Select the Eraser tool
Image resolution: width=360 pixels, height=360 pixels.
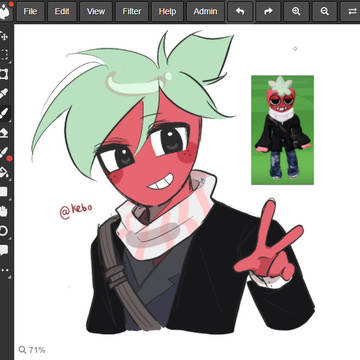click(4, 133)
